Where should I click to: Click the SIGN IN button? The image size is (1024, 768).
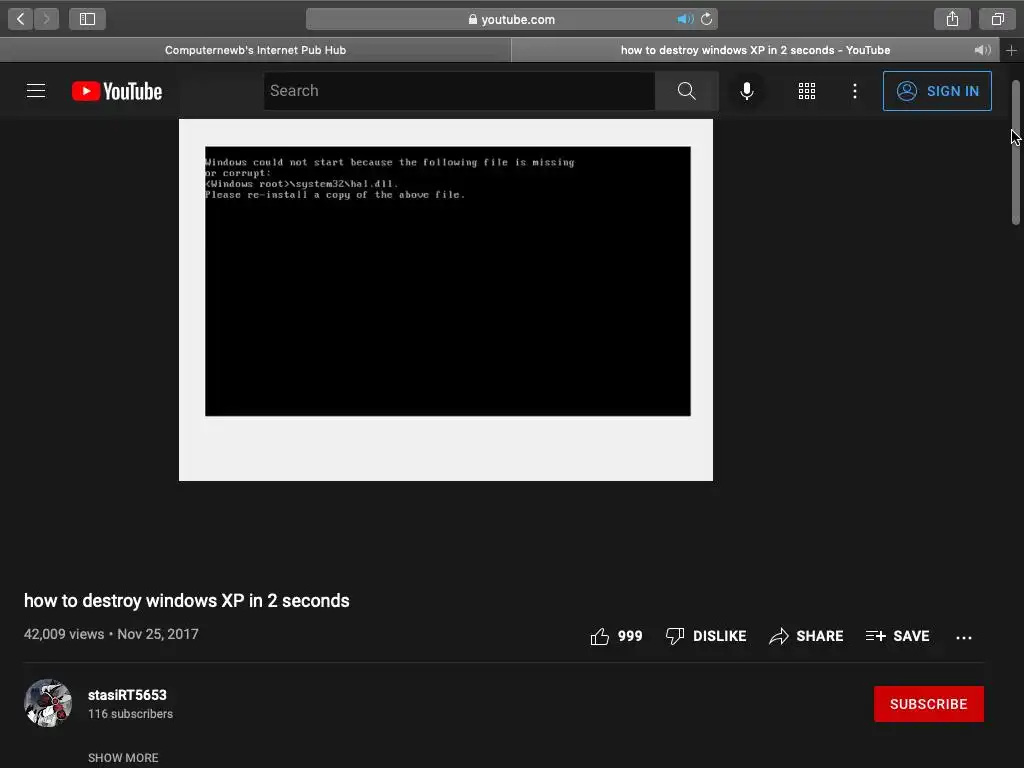(937, 91)
